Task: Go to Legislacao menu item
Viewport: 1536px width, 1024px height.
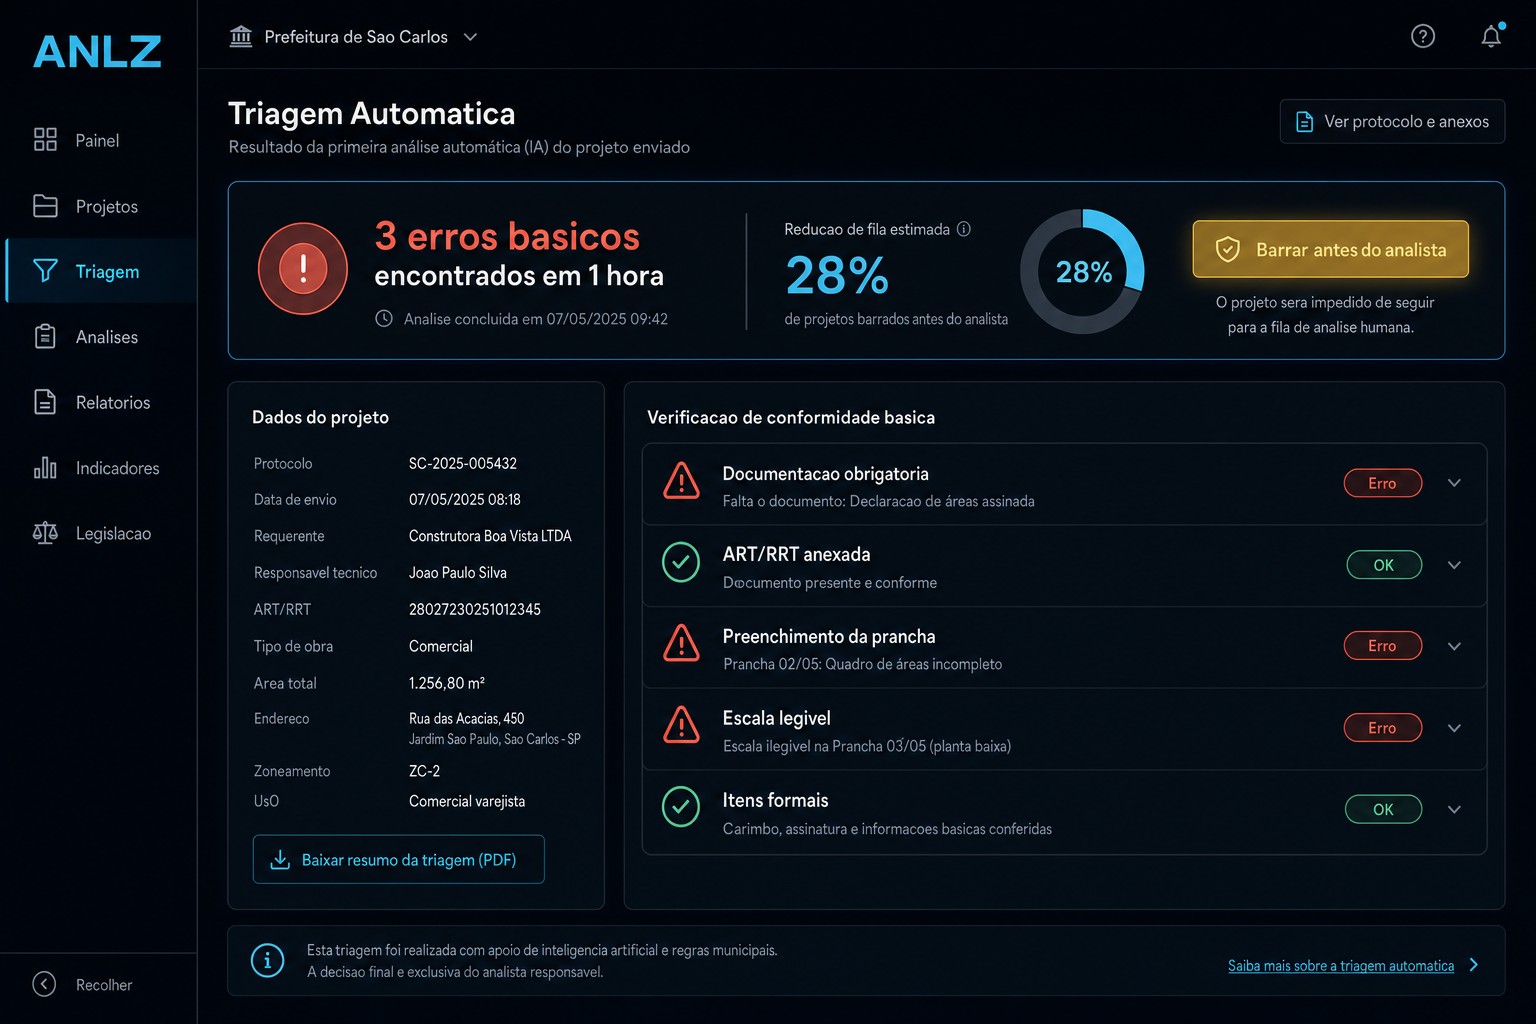Action: click(x=98, y=533)
